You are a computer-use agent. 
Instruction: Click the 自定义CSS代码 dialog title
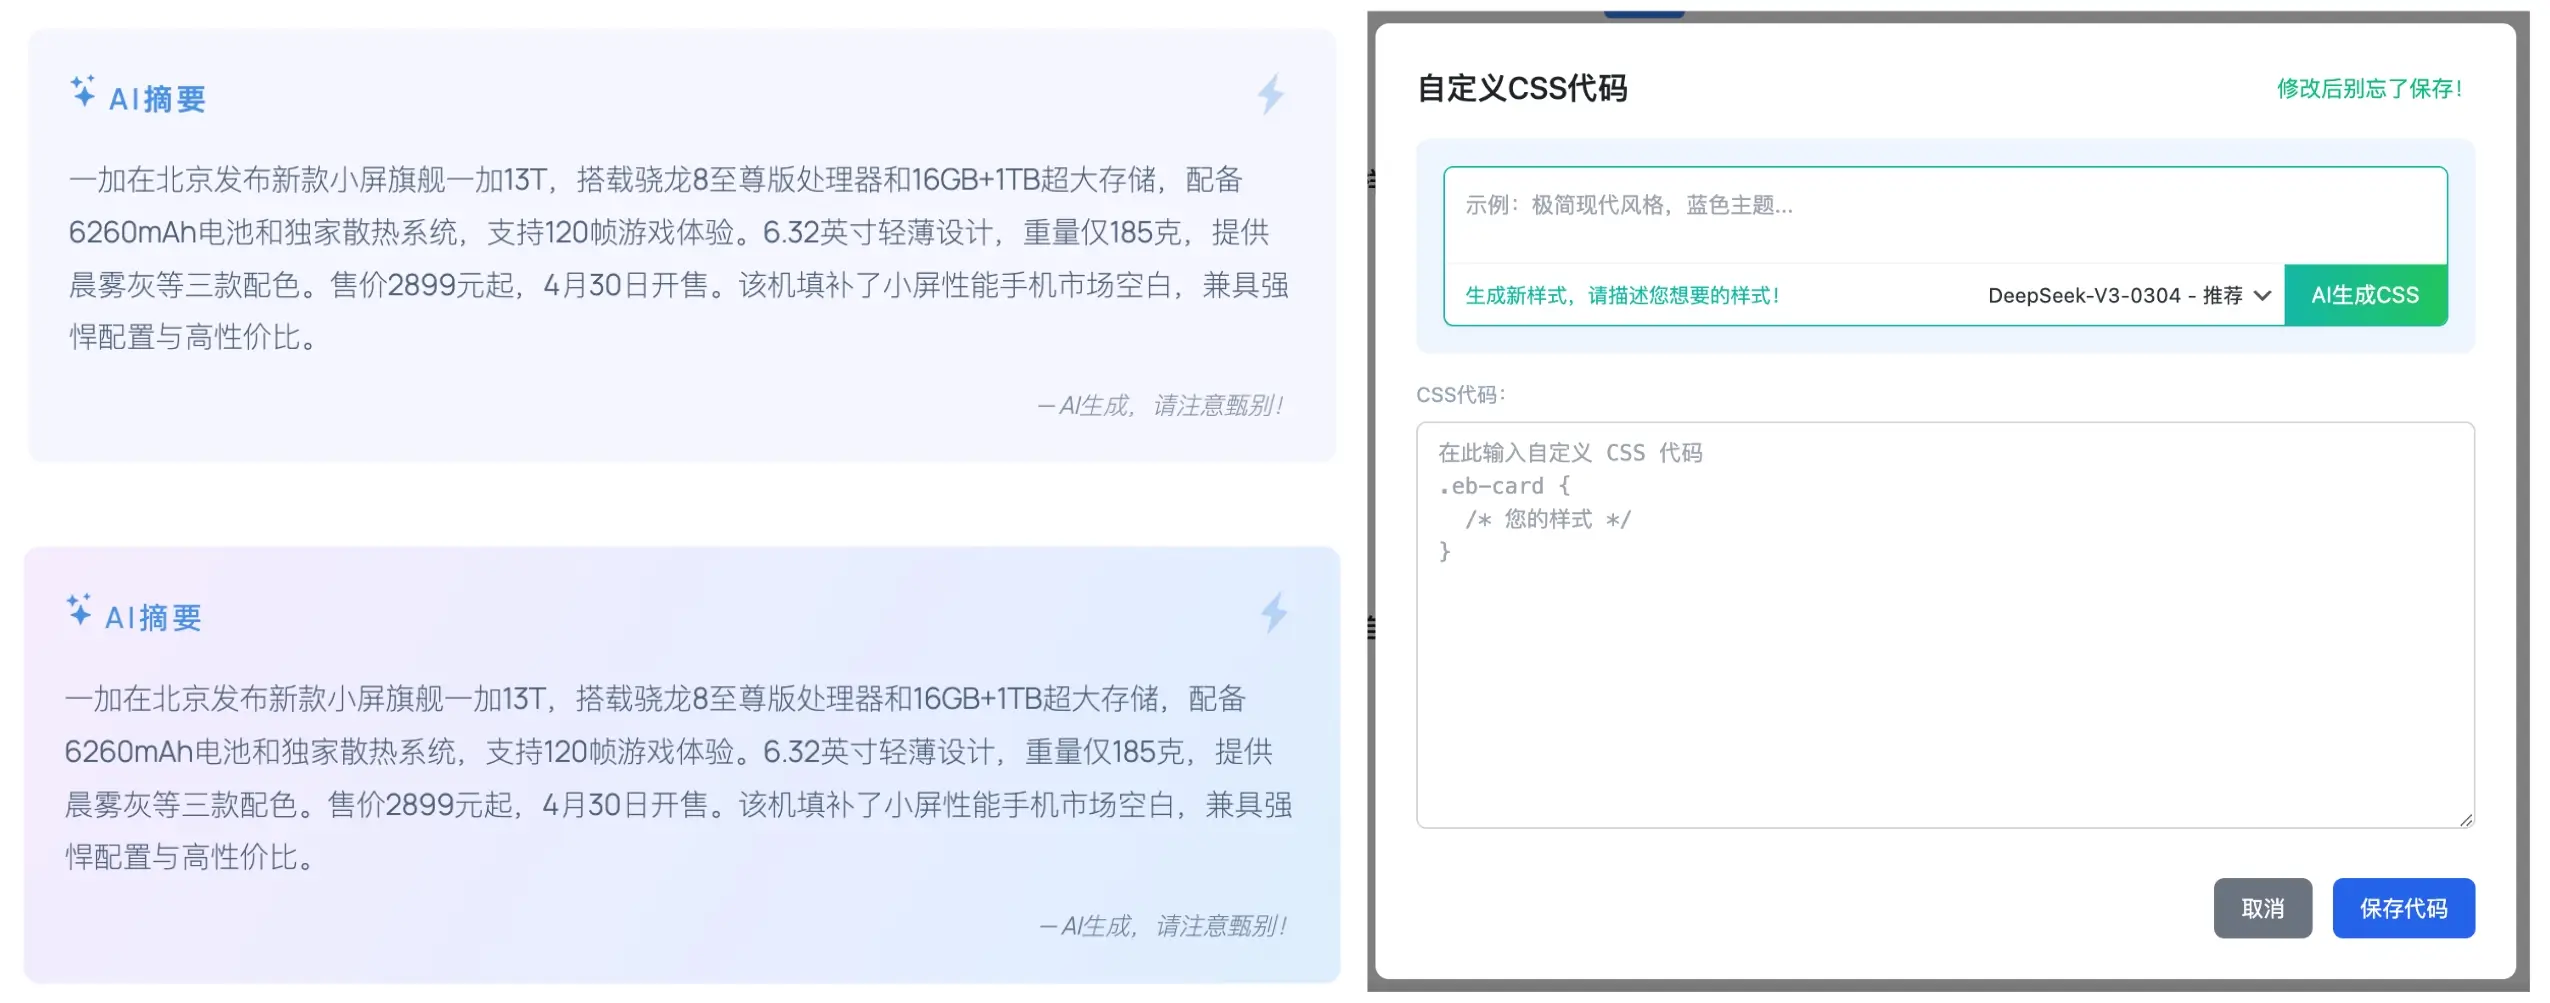tap(1522, 88)
